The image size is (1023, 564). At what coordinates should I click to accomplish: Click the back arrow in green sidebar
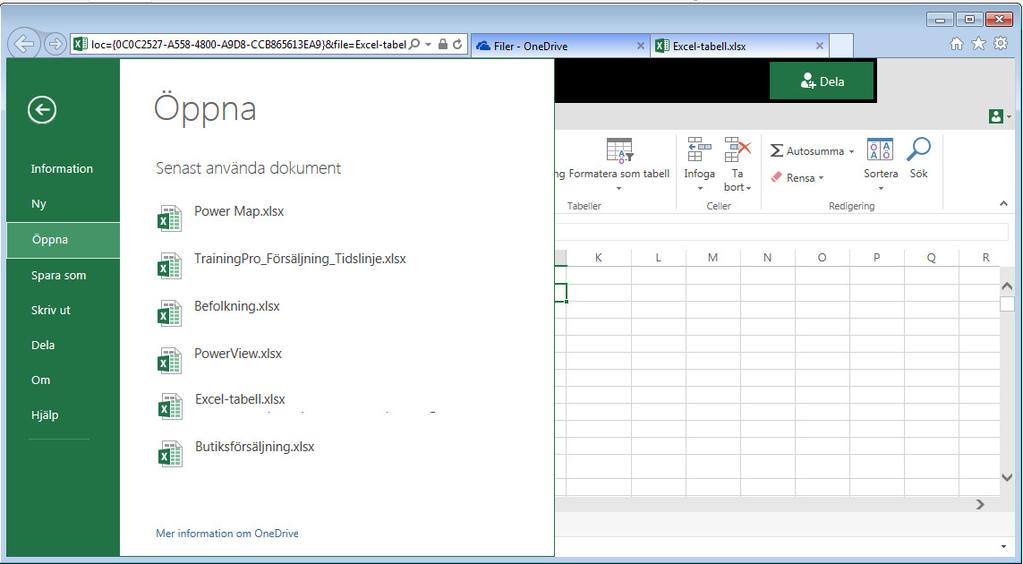(42, 110)
